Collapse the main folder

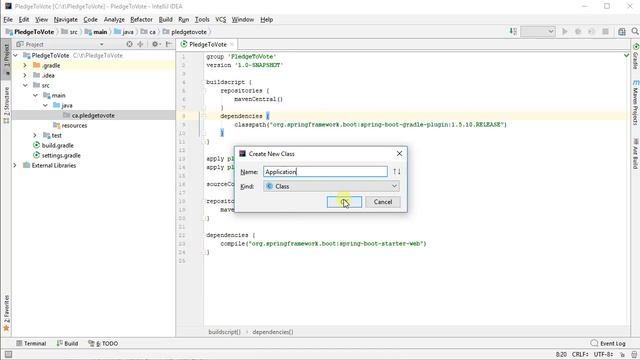click(36, 95)
